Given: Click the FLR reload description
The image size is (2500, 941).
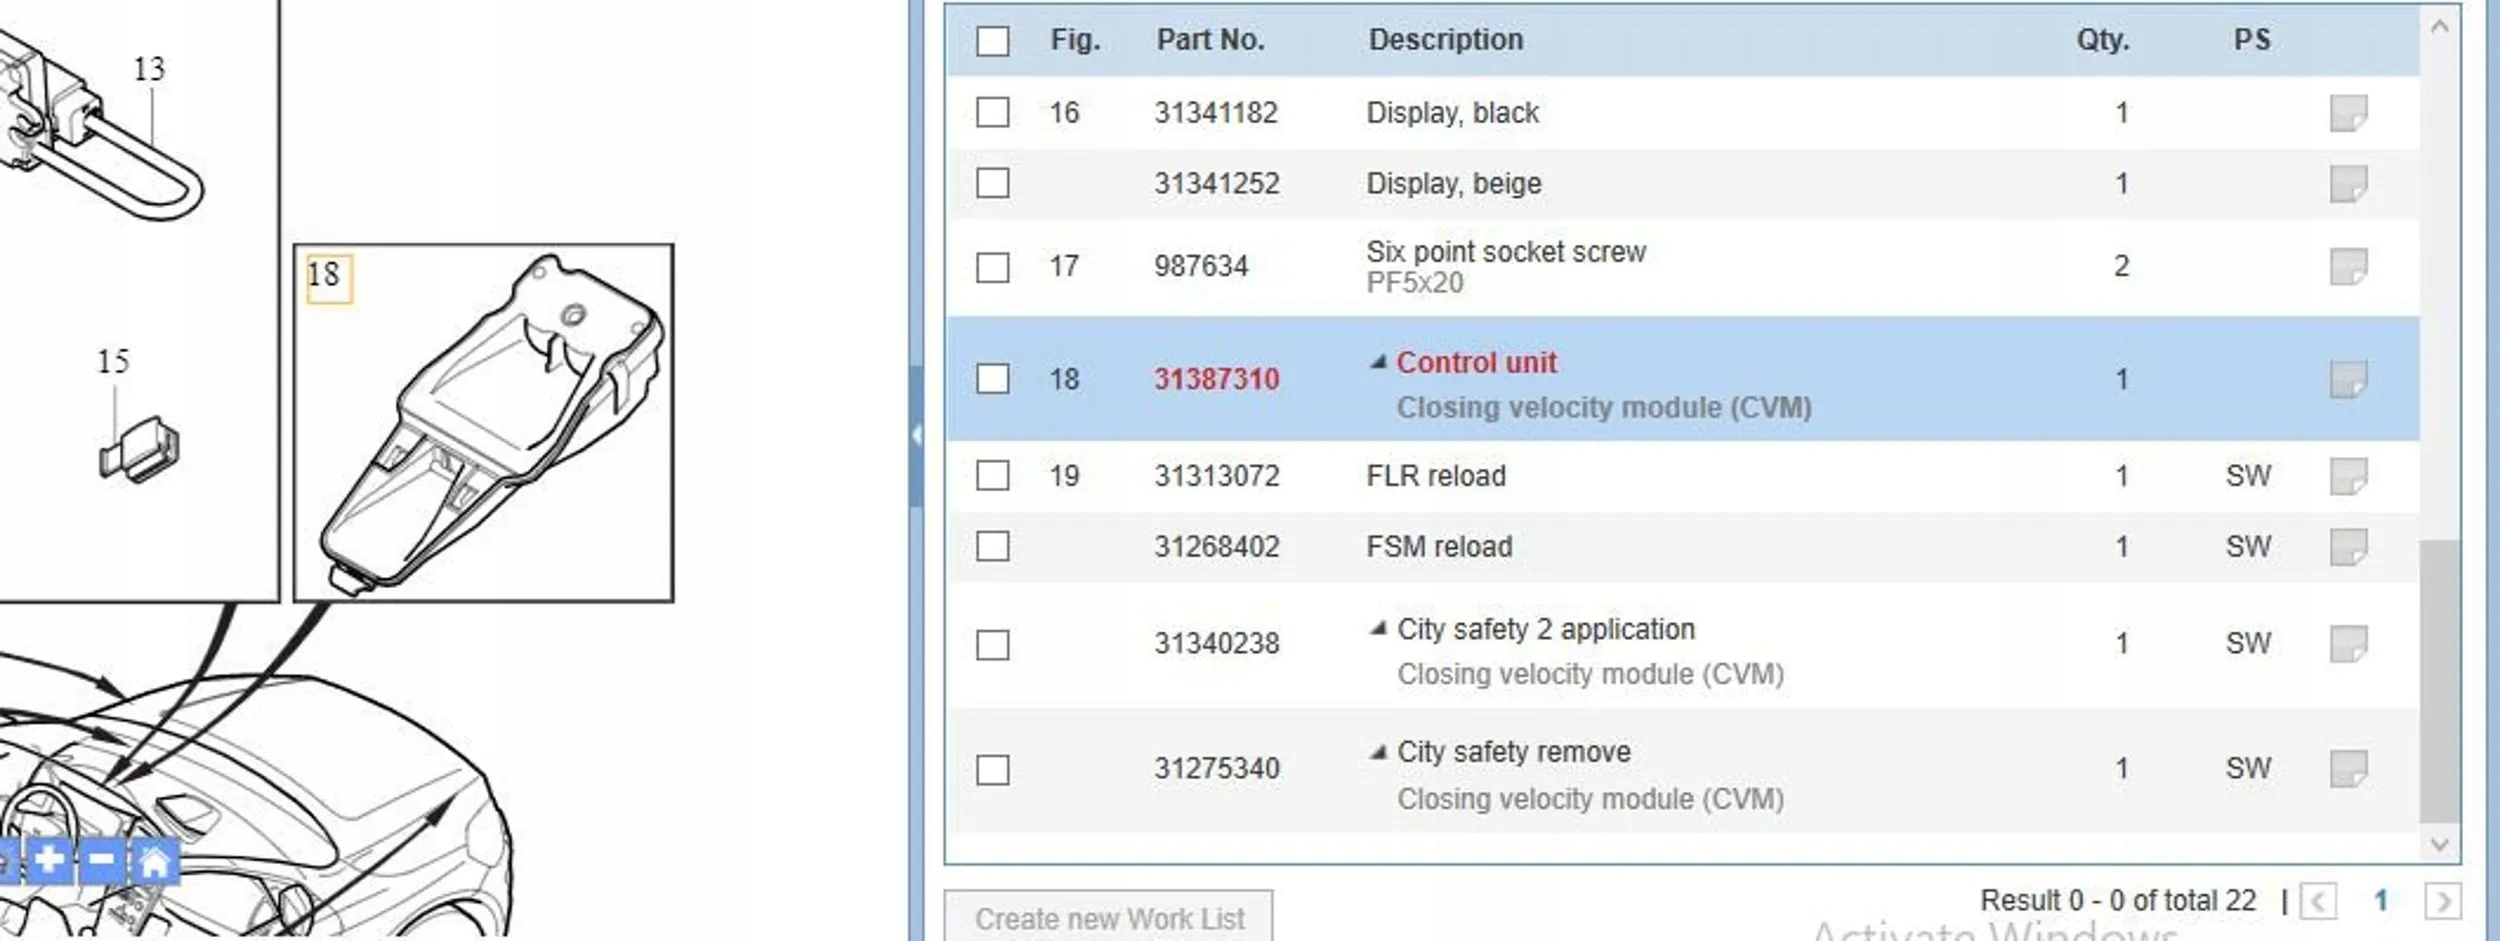Looking at the screenshot, I should coord(1436,476).
